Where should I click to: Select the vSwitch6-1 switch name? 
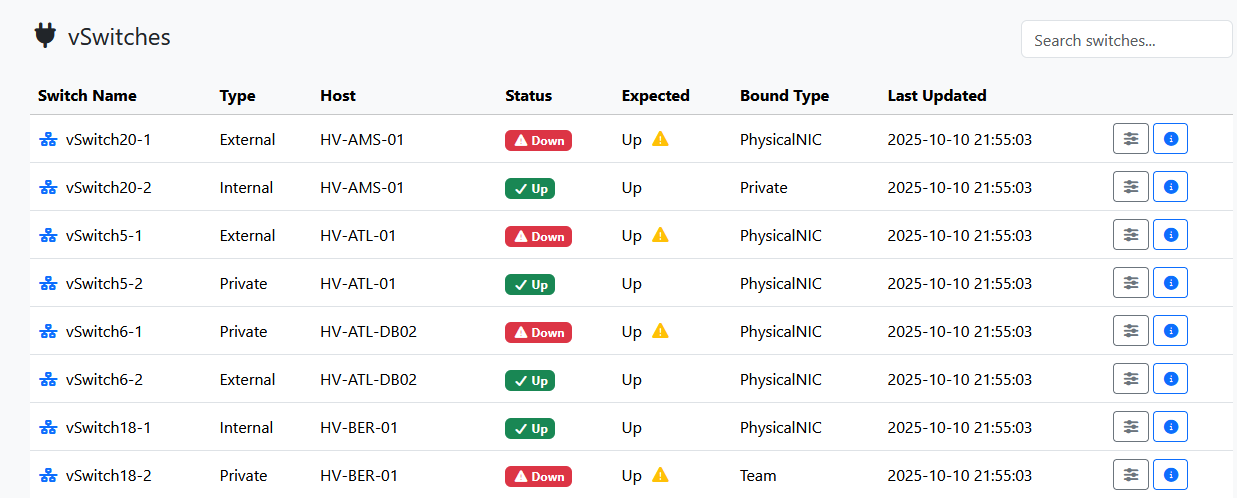(x=103, y=332)
